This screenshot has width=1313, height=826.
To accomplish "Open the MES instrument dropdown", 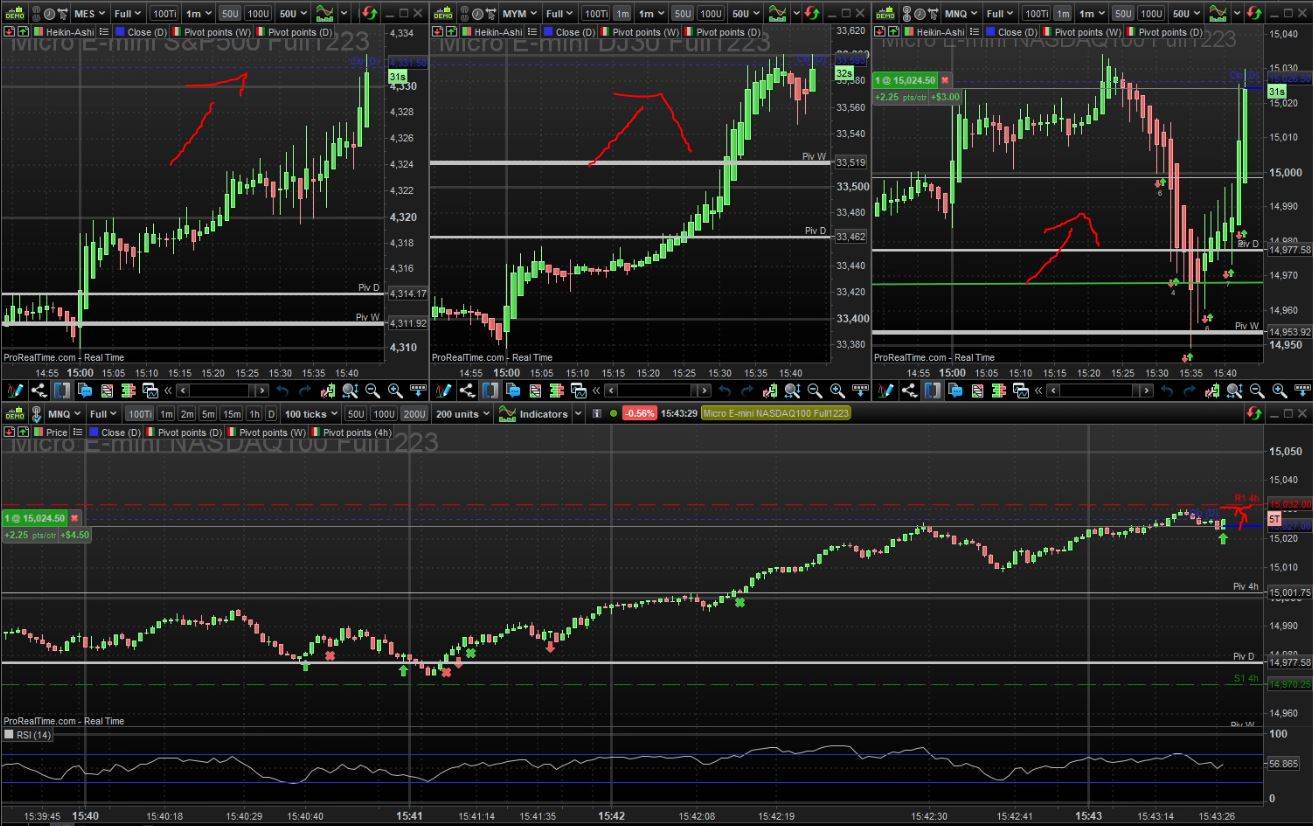I will [91, 14].
